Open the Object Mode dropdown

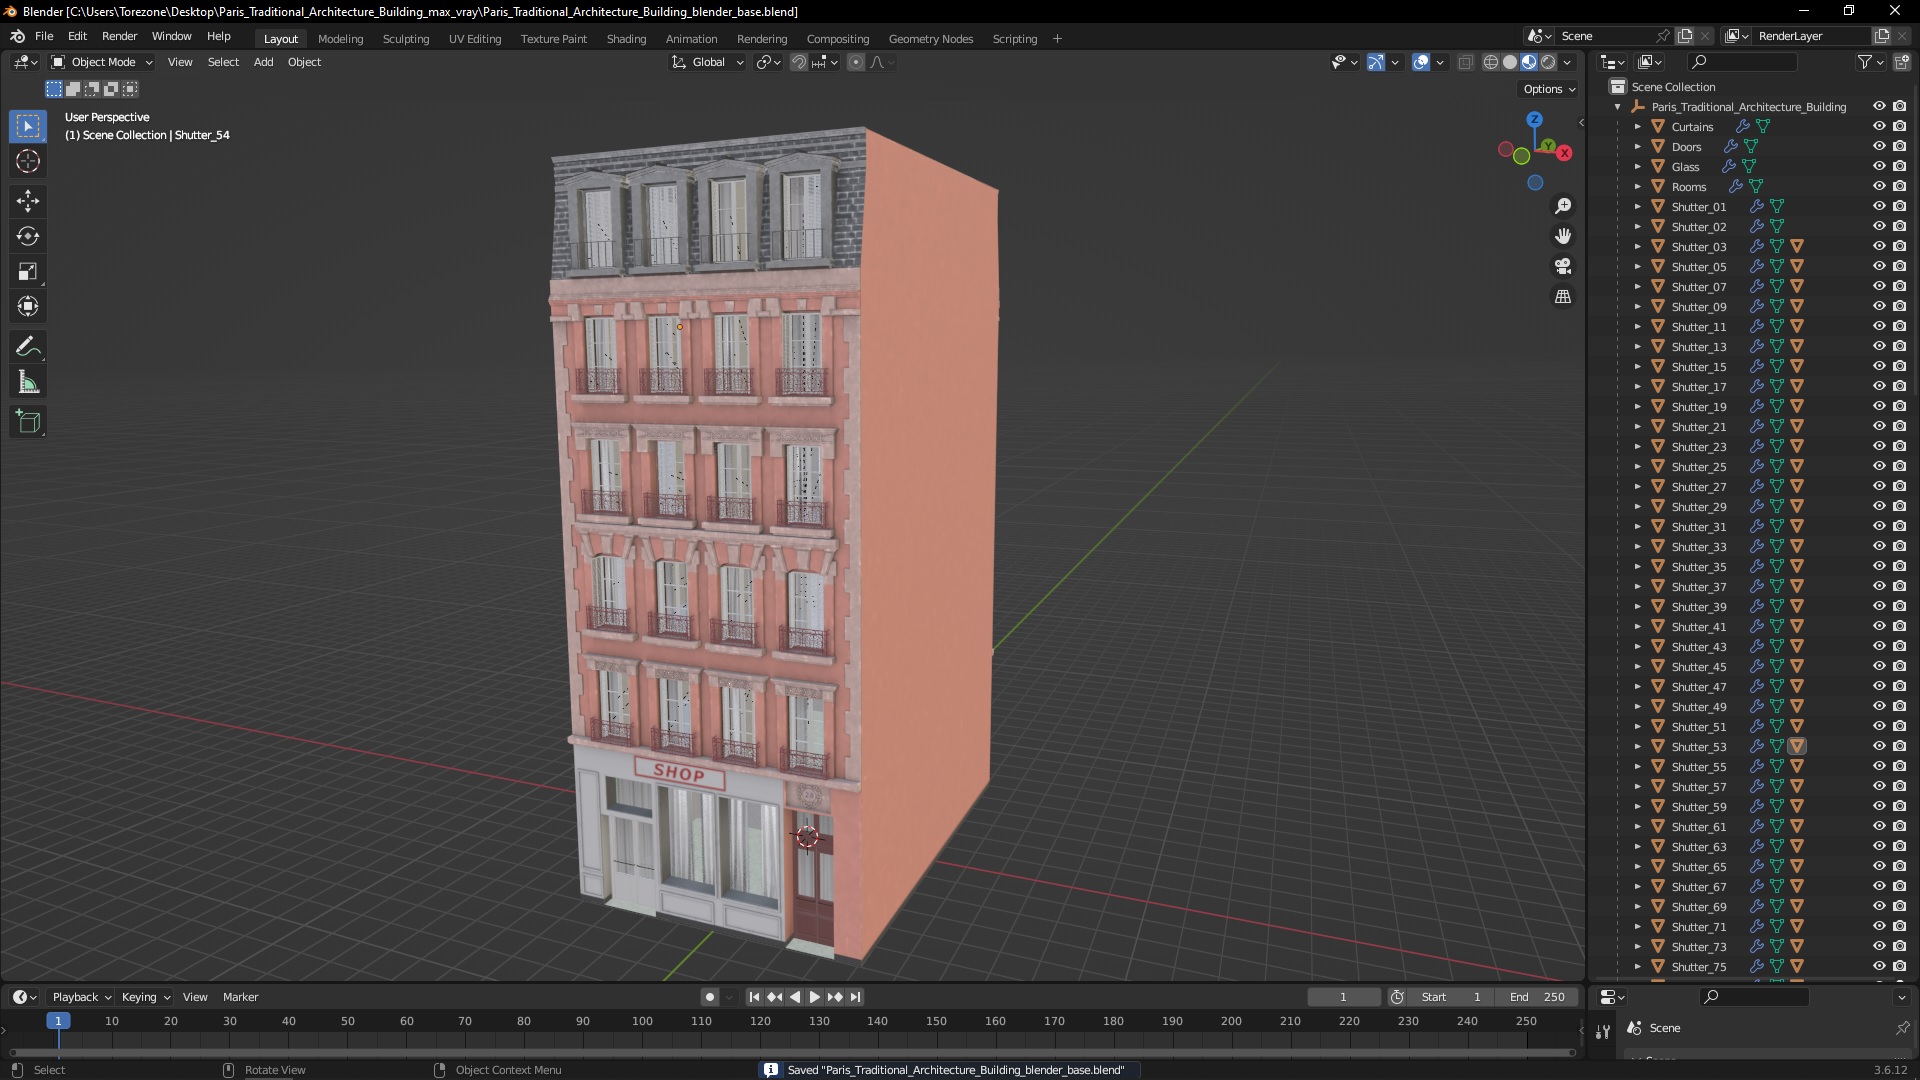(x=102, y=62)
